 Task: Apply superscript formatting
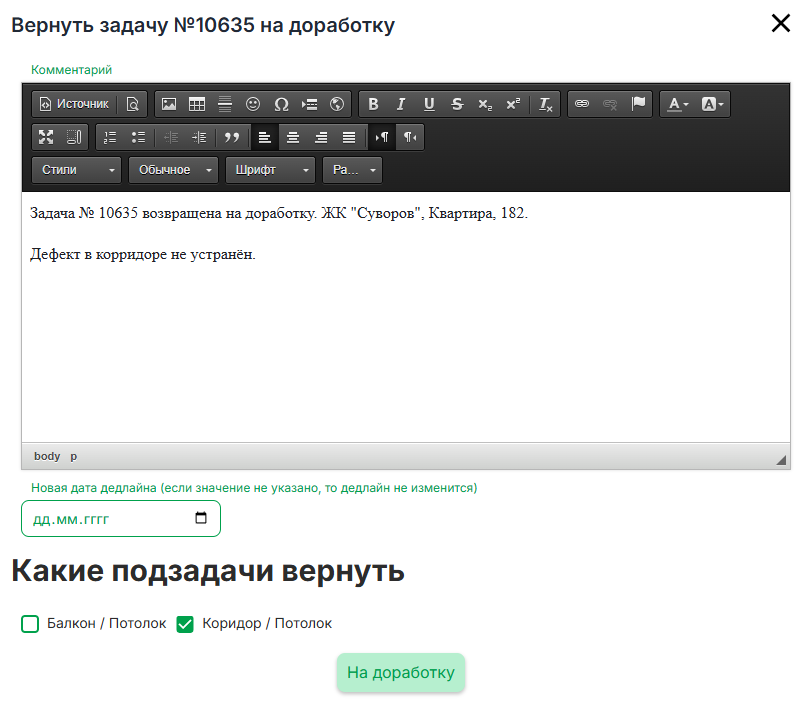point(513,104)
